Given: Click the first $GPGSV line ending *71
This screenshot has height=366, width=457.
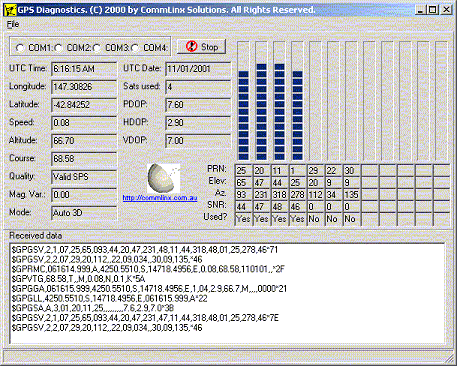Looking at the screenshot, I should 145,250.
